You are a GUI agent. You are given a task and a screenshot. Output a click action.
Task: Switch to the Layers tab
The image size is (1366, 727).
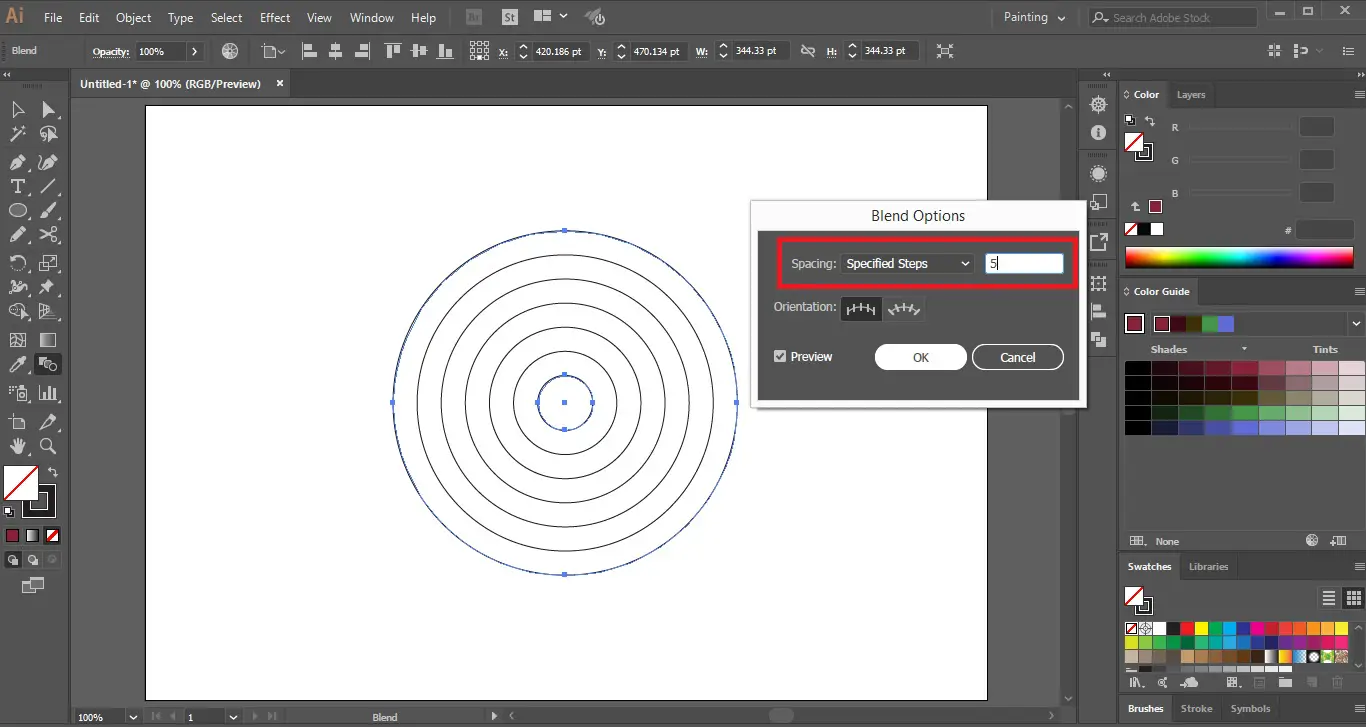point(1190,95)
